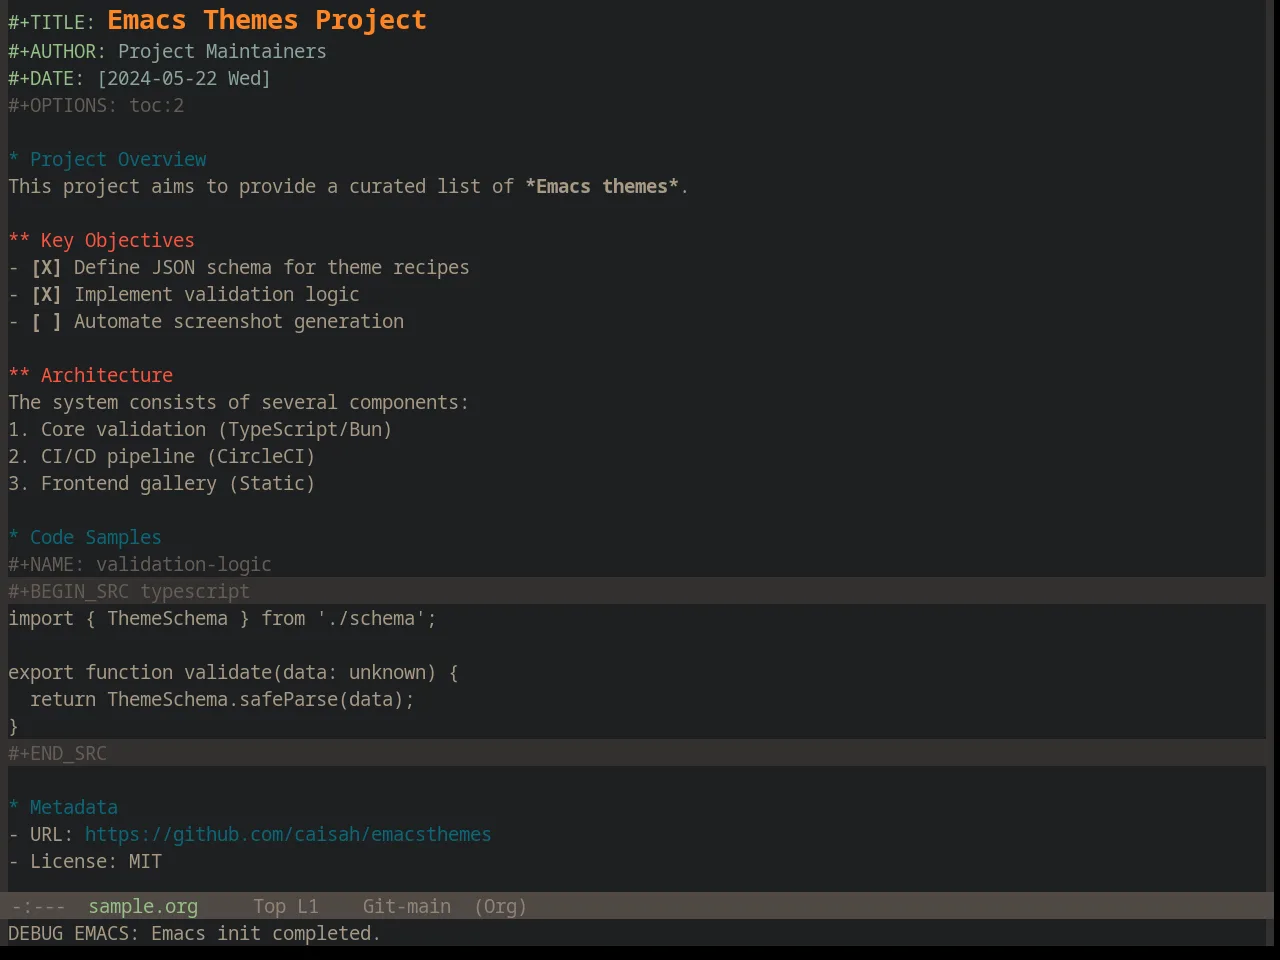This screenshot has height=960, width=1280.
Task: Collapse the 'Code Samples' heading star
Action: 14,537
